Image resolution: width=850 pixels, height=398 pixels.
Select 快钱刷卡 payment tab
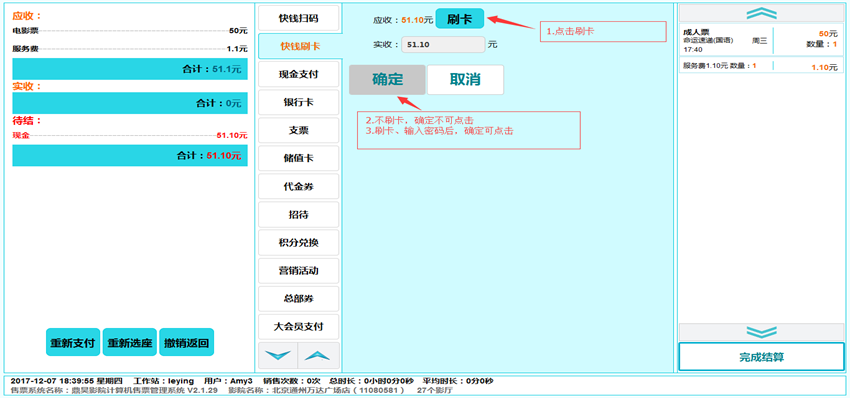[x=300, y=47]
